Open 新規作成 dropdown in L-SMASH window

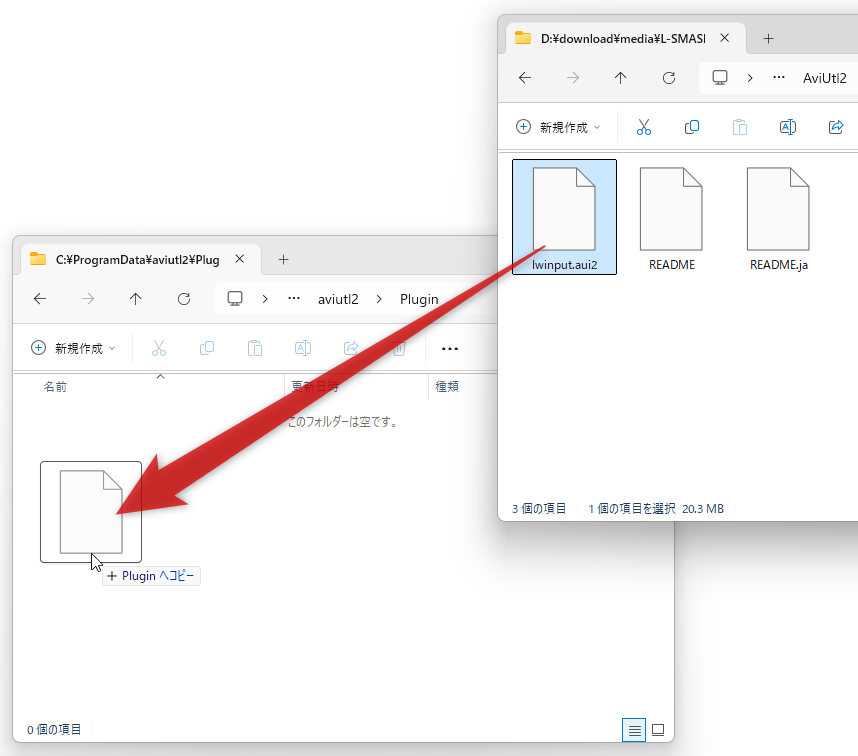(x=558, y=127)
